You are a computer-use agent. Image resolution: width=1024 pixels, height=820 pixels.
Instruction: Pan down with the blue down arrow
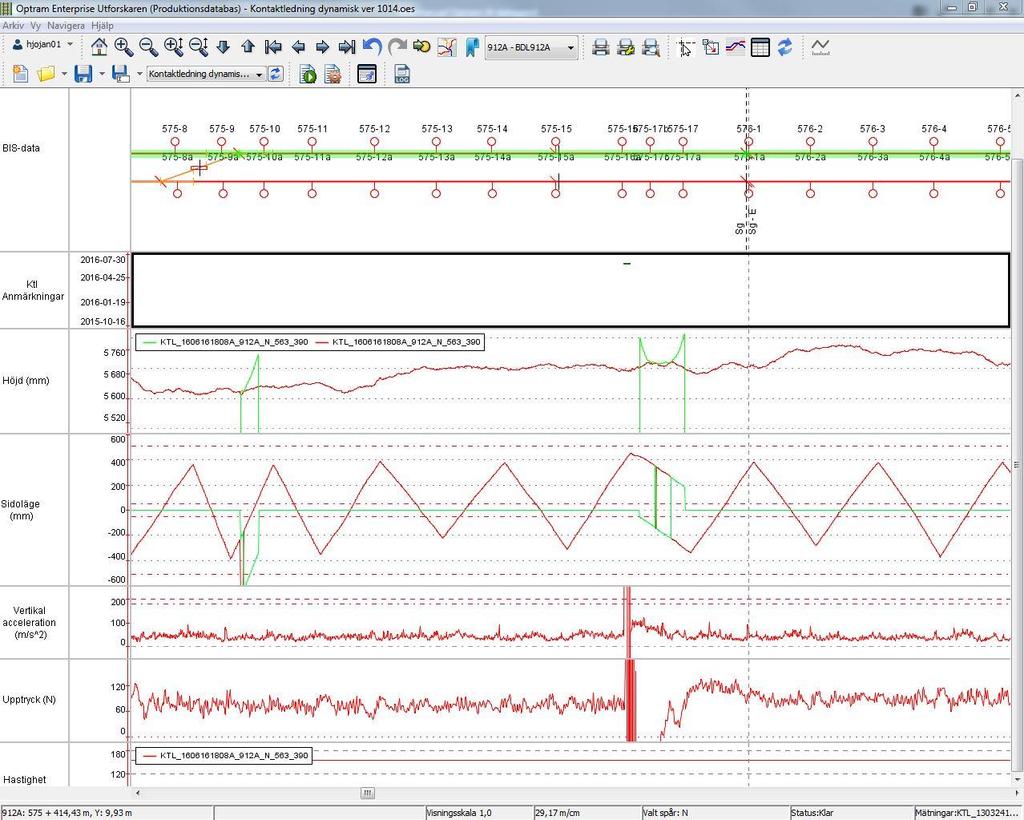click(x=223, y=47)
